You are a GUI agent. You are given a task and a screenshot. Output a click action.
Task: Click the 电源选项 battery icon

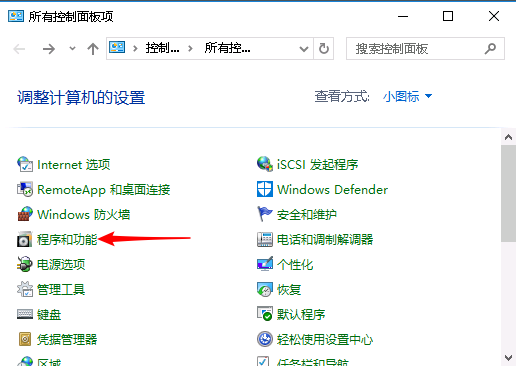pos(25,264)
